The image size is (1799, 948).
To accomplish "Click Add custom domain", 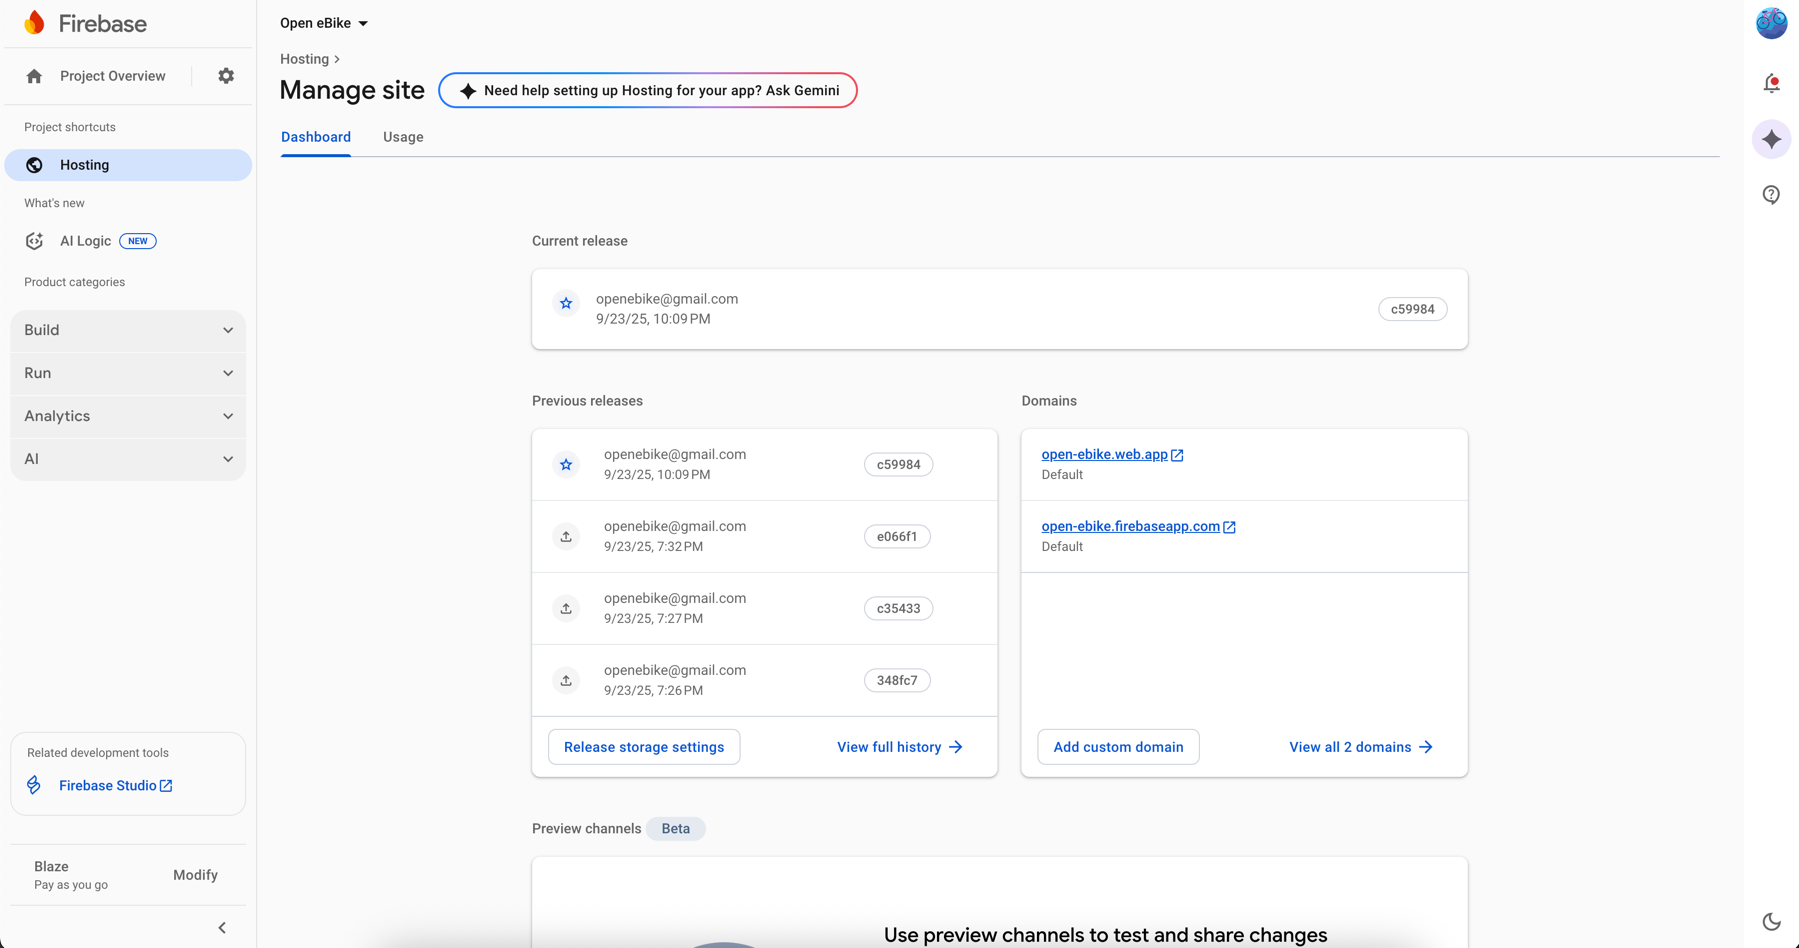I will click(x=1117, y=747).
